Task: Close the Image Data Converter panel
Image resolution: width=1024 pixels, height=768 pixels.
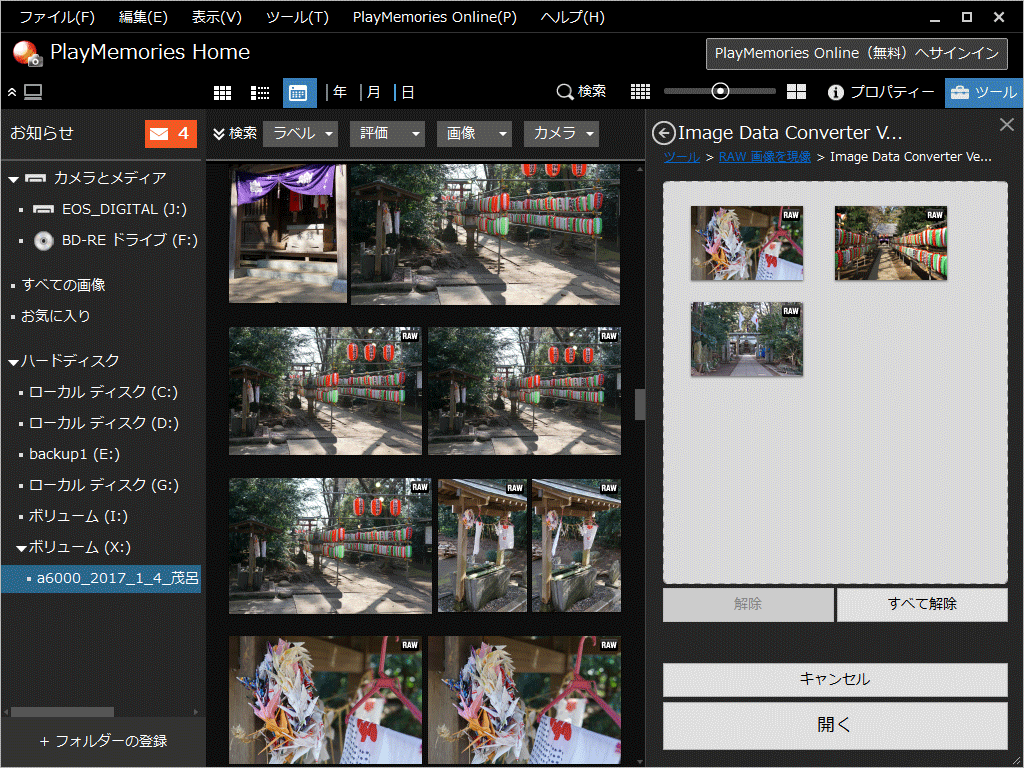Action: click(x=1006, y=124)
